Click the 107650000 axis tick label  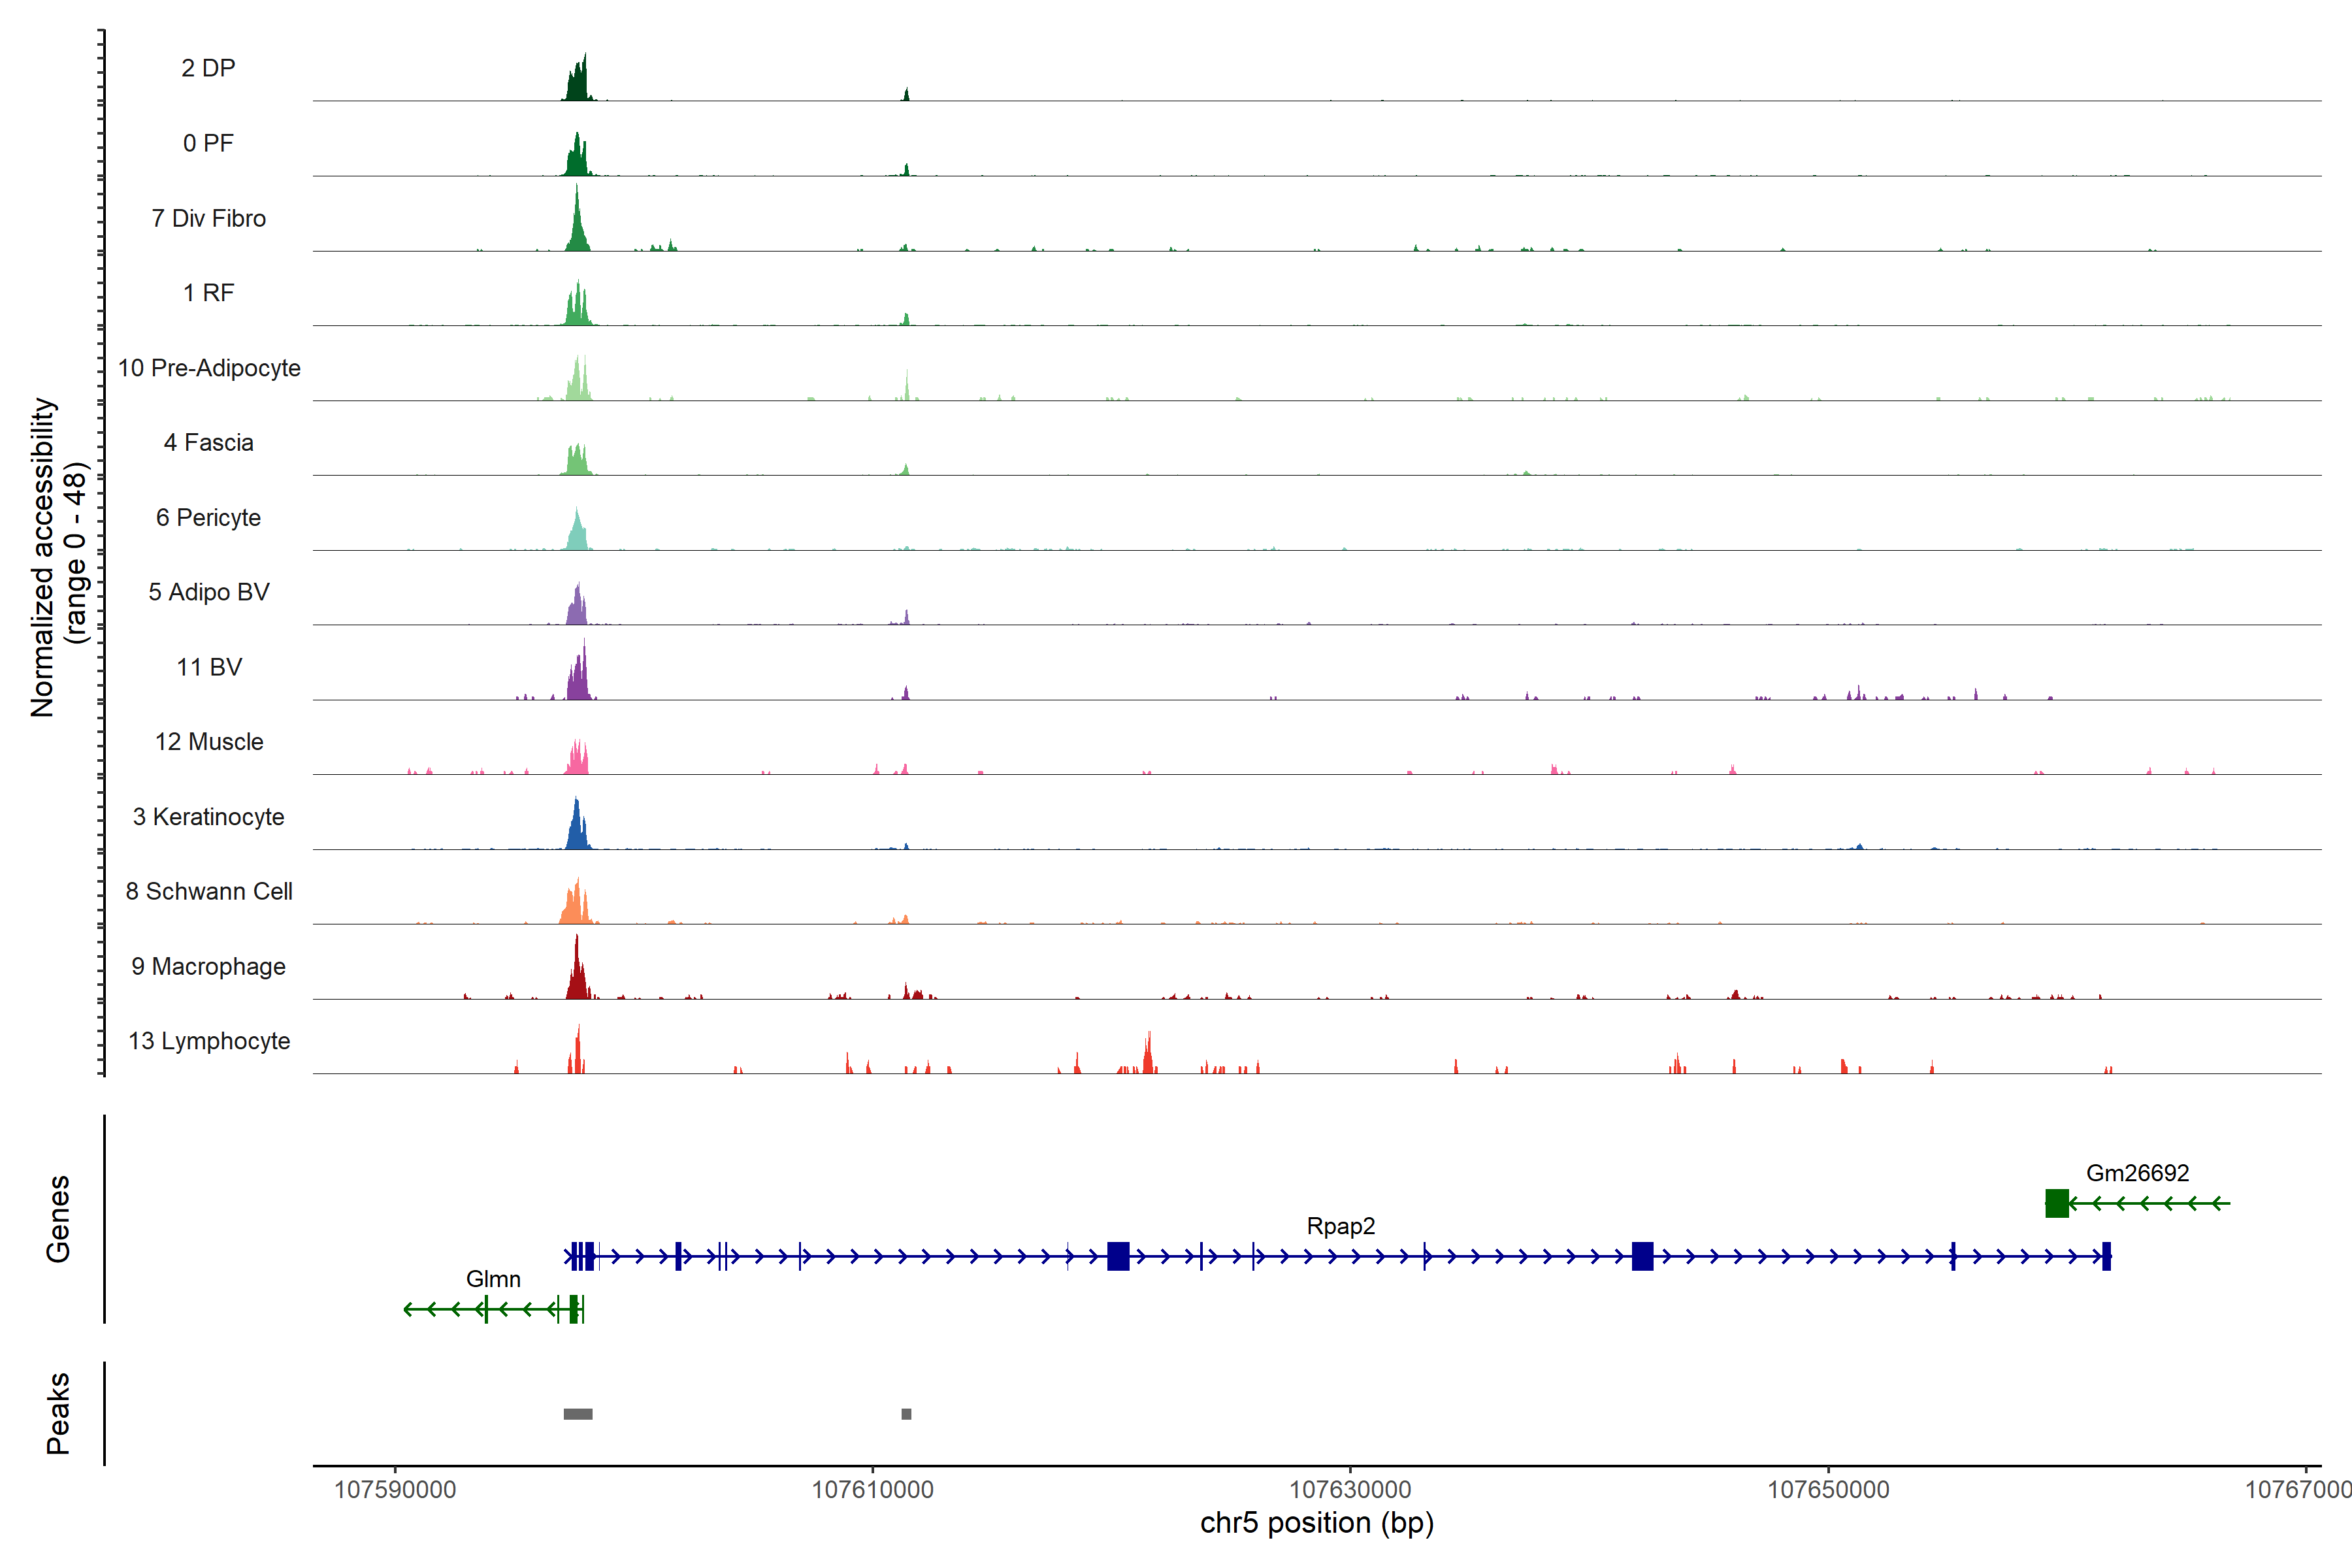click(1828, 1490)
